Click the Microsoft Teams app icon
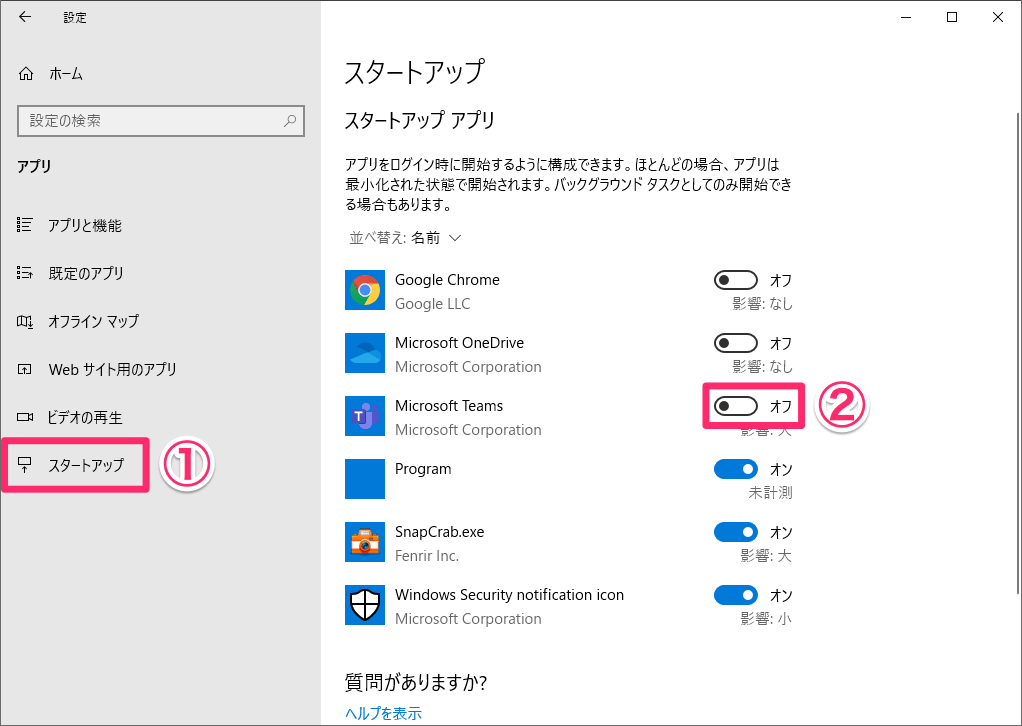Image resolution: width=1022 pixels, height=726 pixels. coord(364,416)
